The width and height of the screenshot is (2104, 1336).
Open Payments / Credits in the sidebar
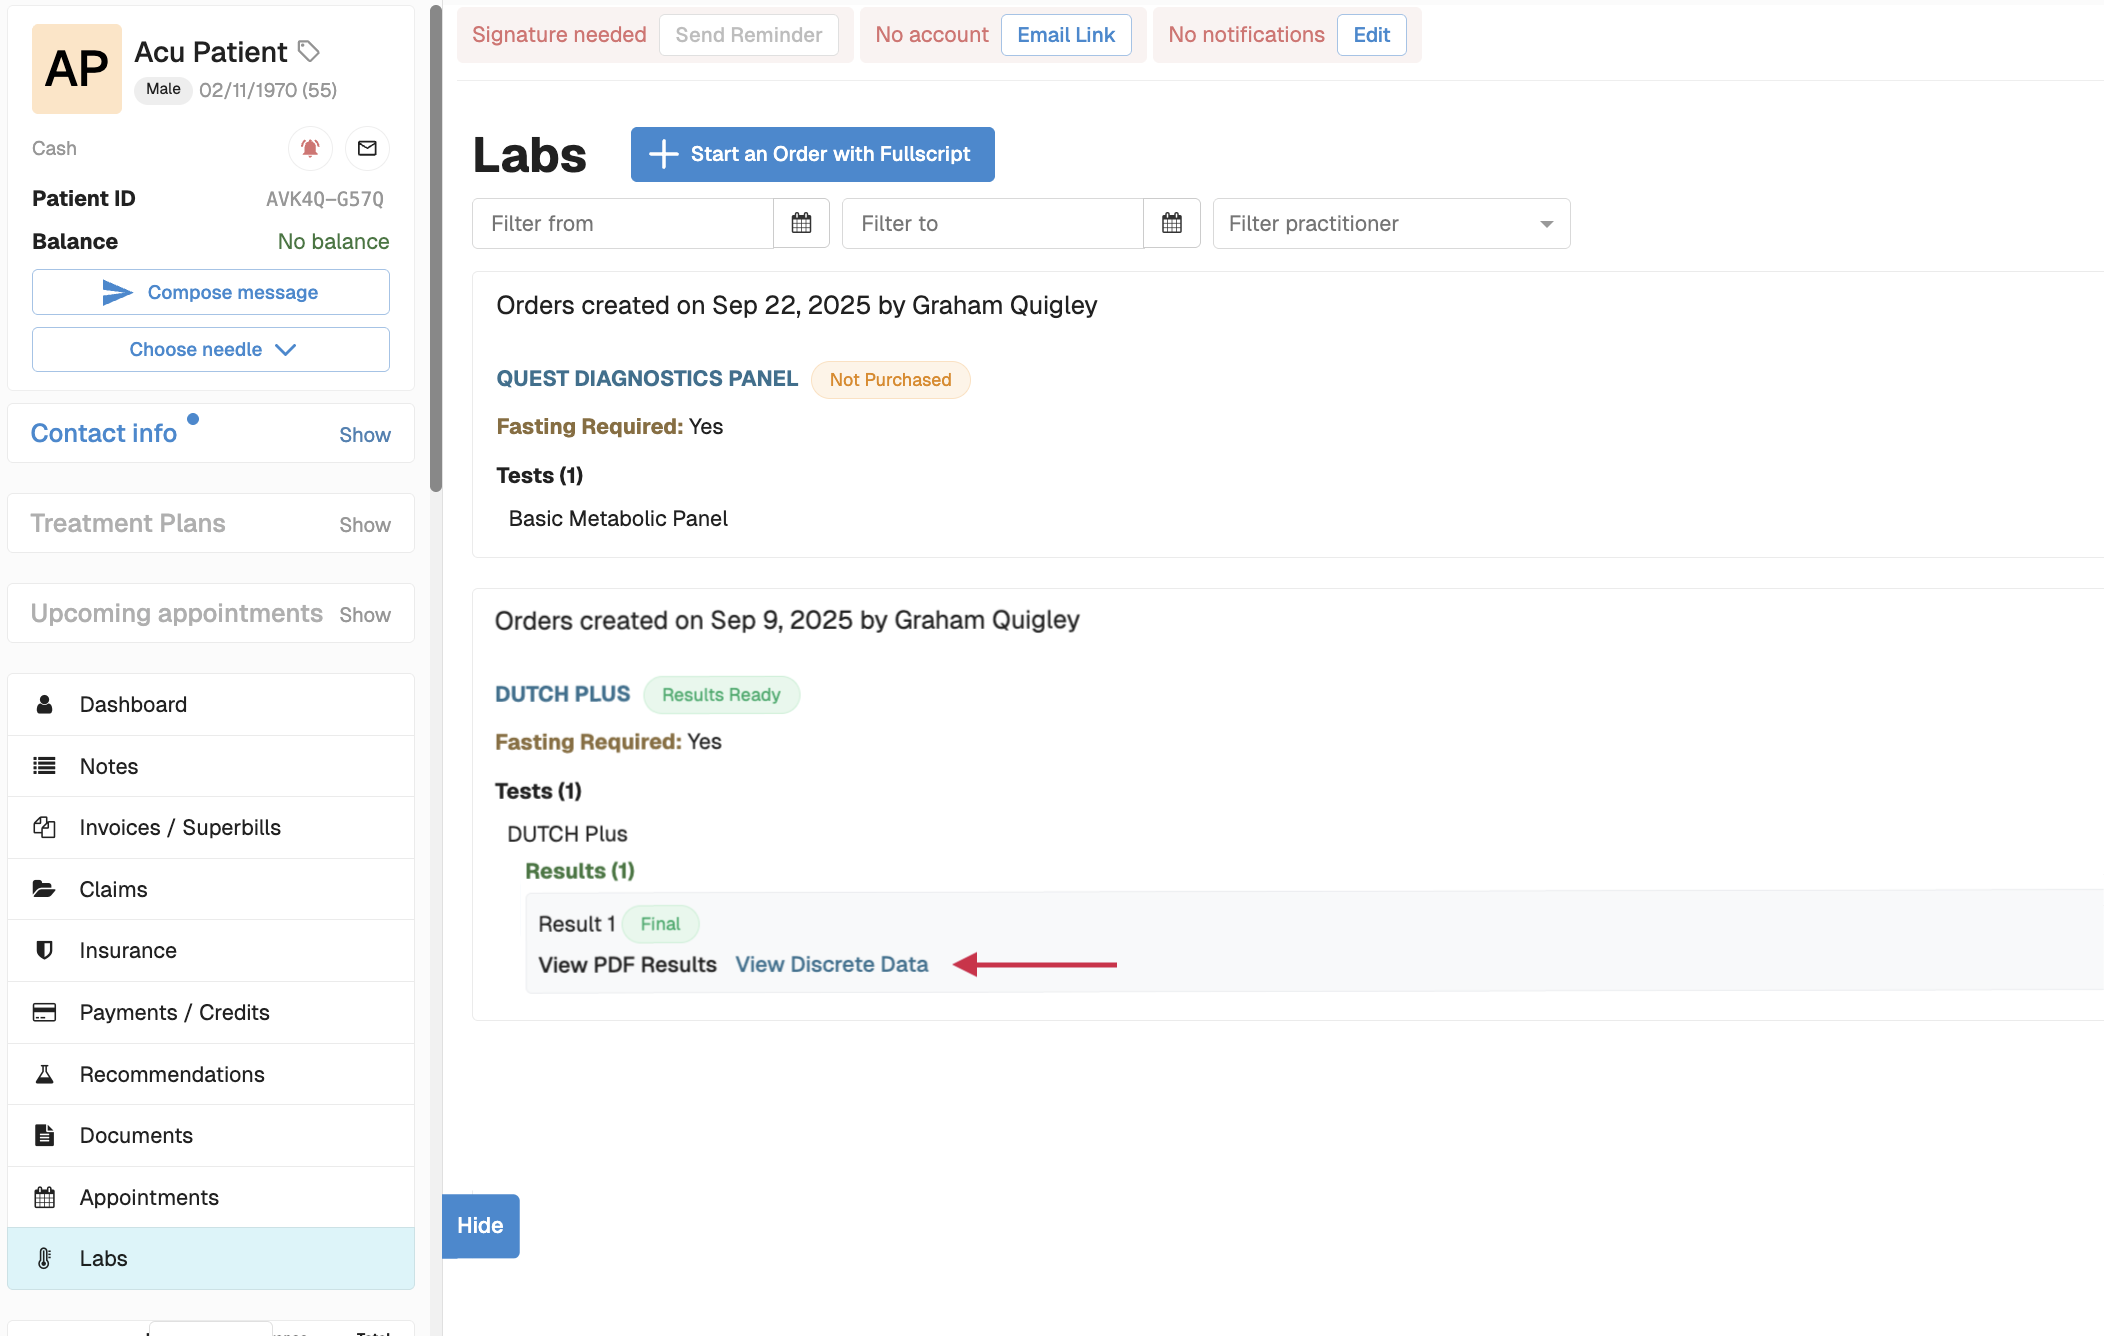(x=175, y=1012)
